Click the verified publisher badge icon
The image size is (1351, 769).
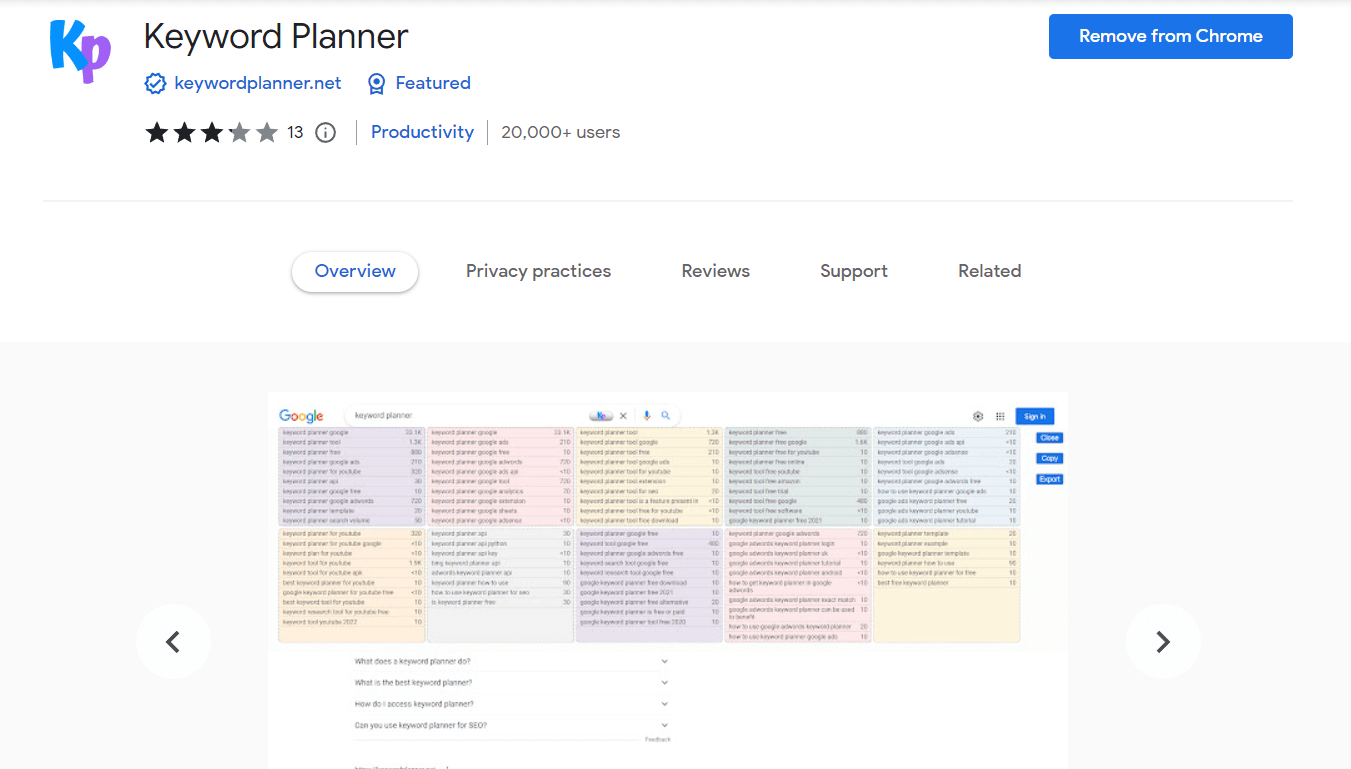(155, 83)
